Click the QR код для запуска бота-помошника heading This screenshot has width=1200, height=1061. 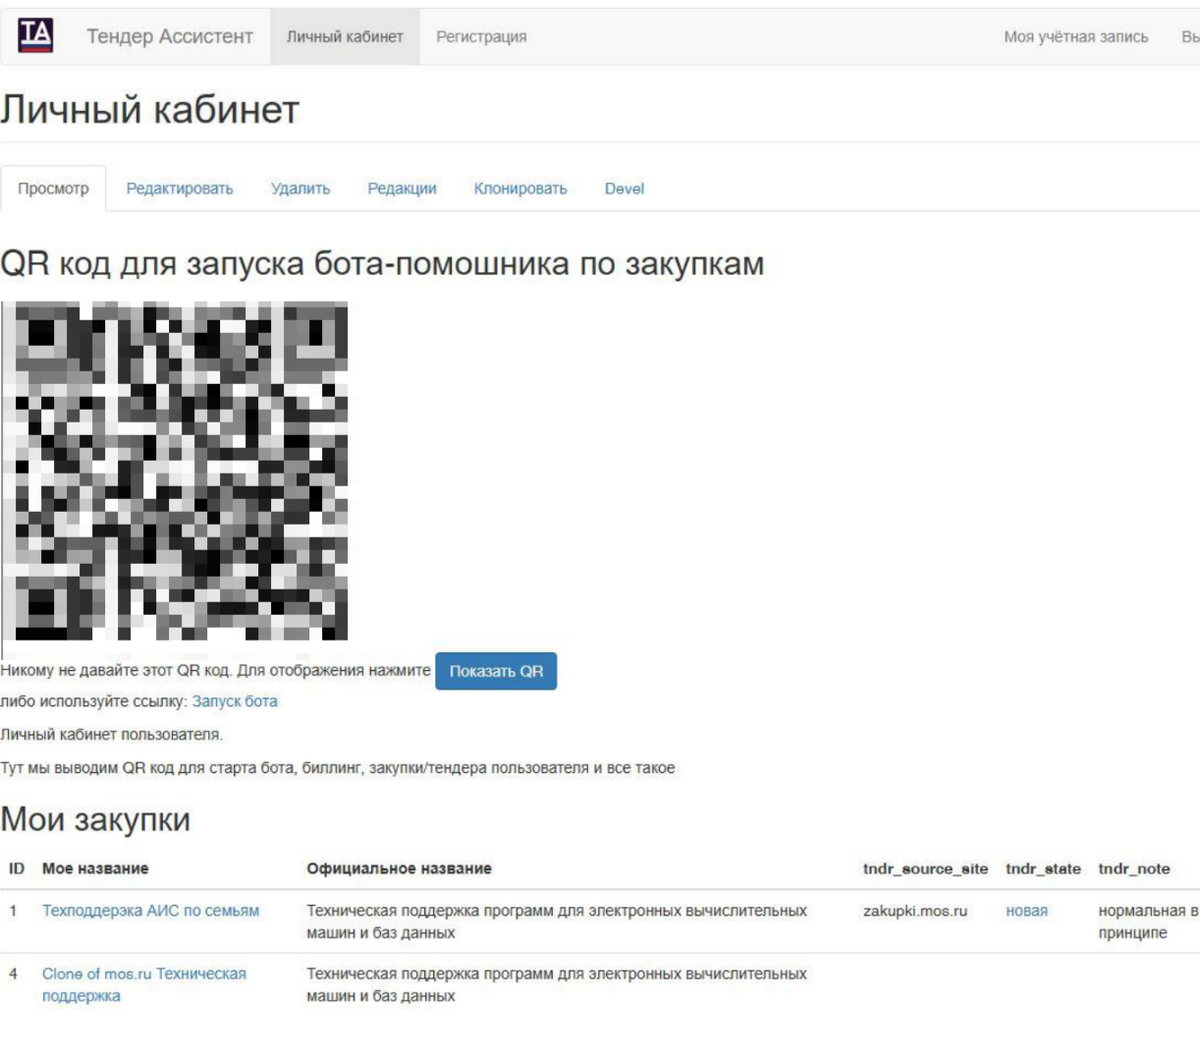(x=382, y=264)
